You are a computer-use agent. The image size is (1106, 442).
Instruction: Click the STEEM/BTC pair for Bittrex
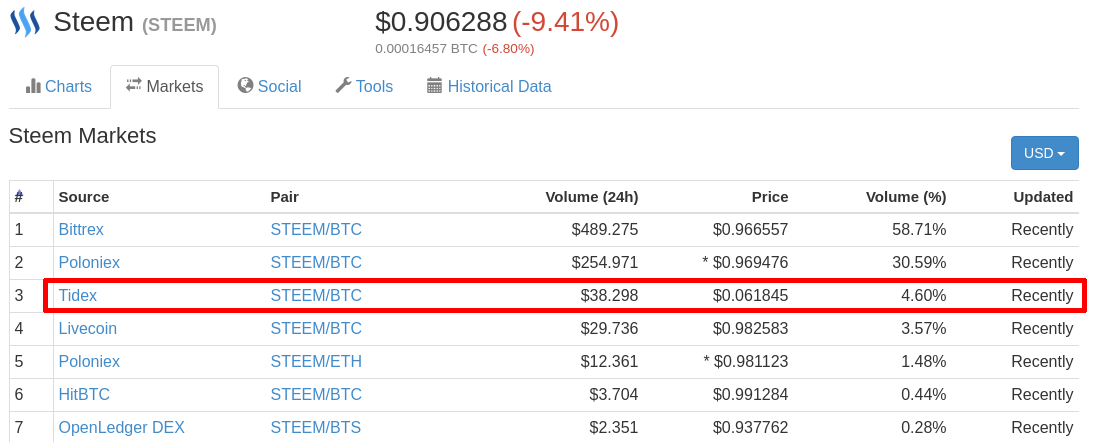pyautogui.click(x=316, y=230)
